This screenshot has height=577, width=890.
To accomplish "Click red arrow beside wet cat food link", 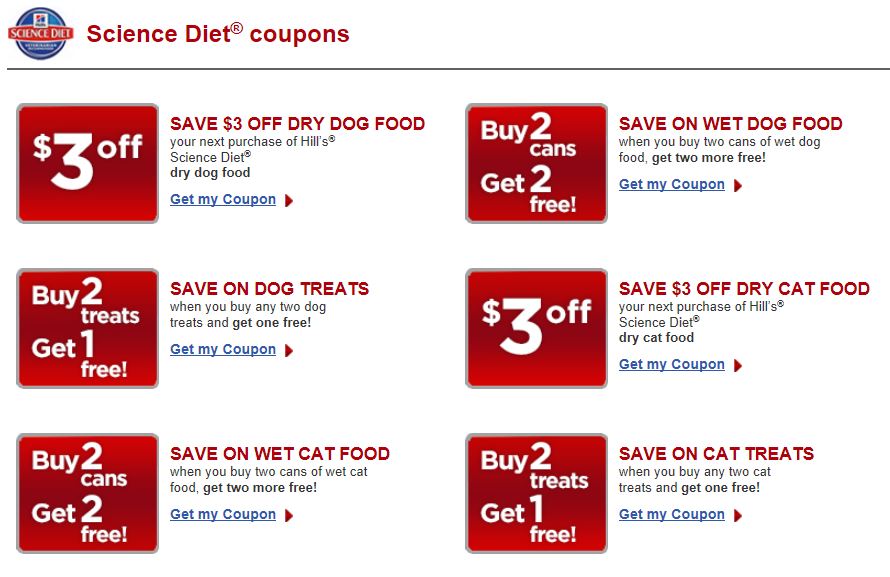I will 289,516.
